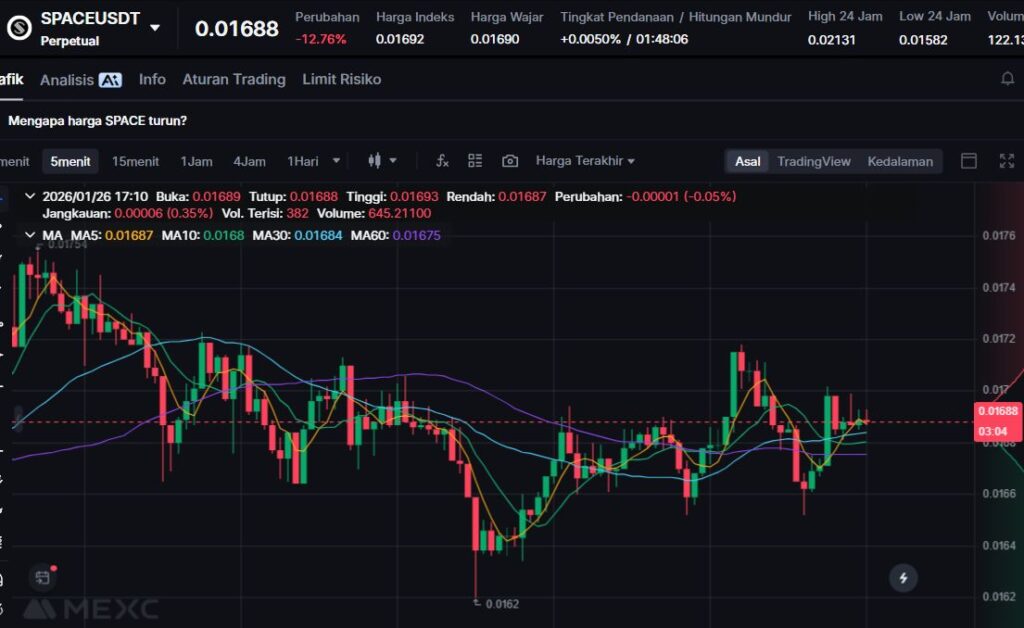Open the notification bell alerts
1024x628 pixels.
pyautogui.click(x=1007, y=79)
